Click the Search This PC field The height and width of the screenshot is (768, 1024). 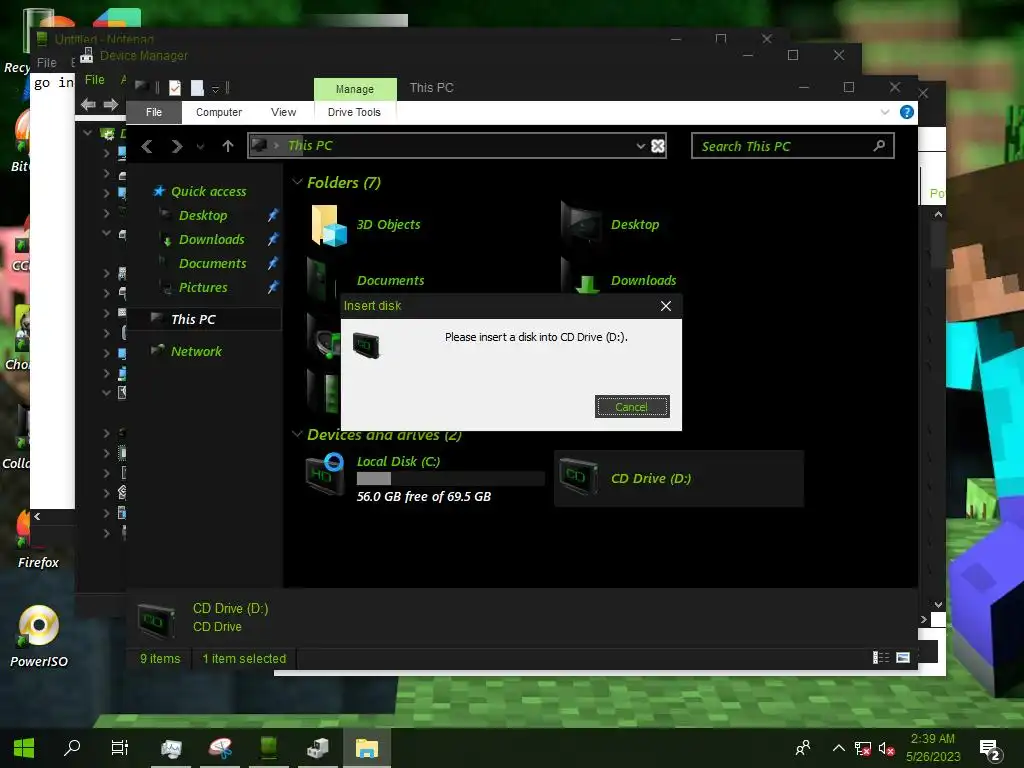coord(792,146)
